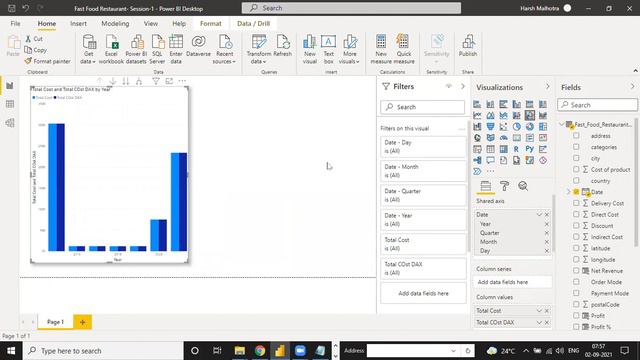Viewport: 640px width, 360px height.
Task: Create a New measure
Action: pos(381,50)
